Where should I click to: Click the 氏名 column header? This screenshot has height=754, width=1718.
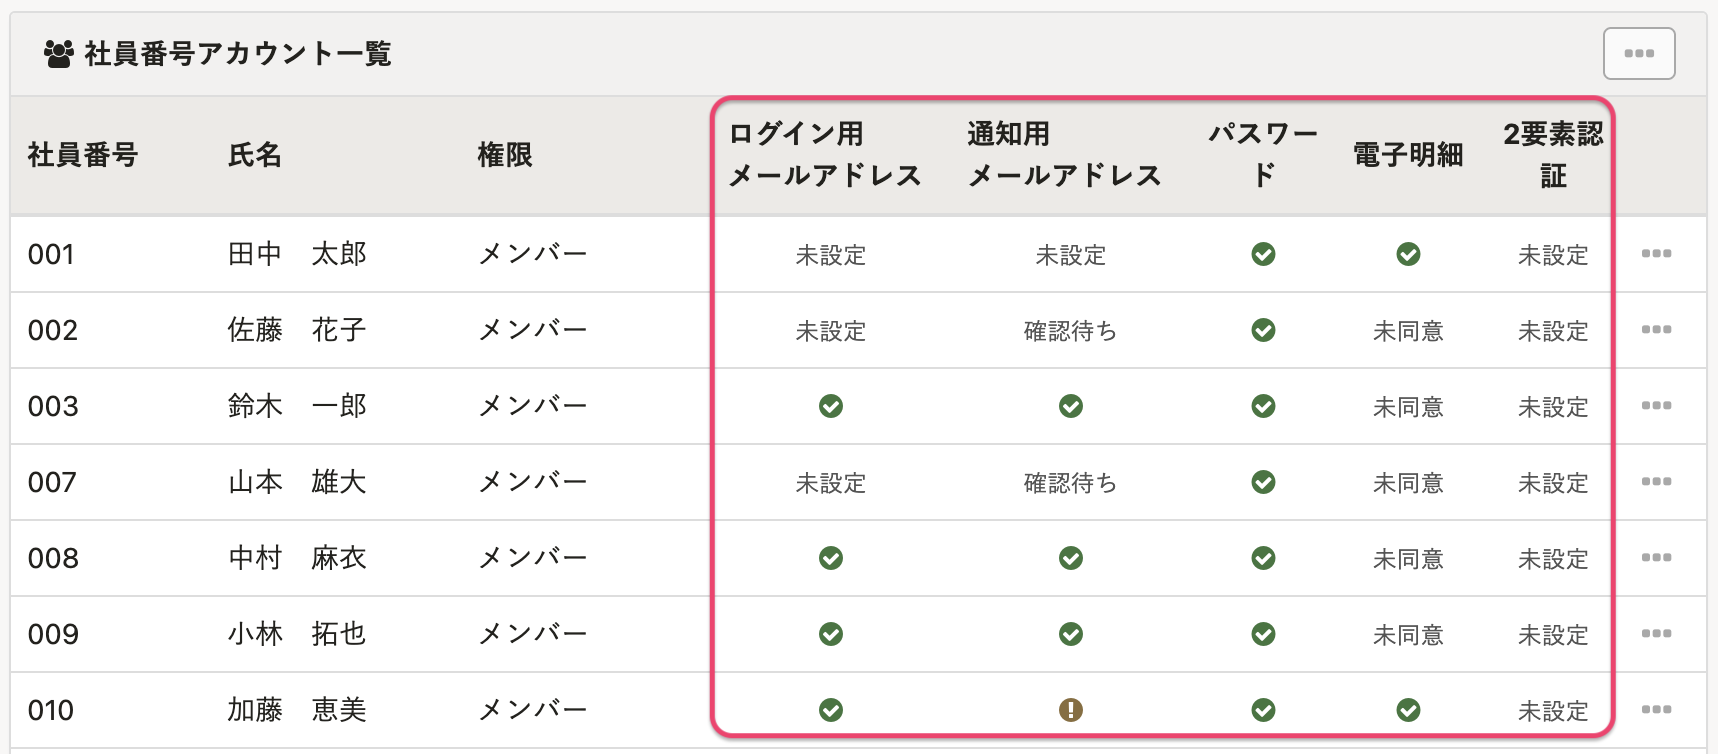point(255,155)
